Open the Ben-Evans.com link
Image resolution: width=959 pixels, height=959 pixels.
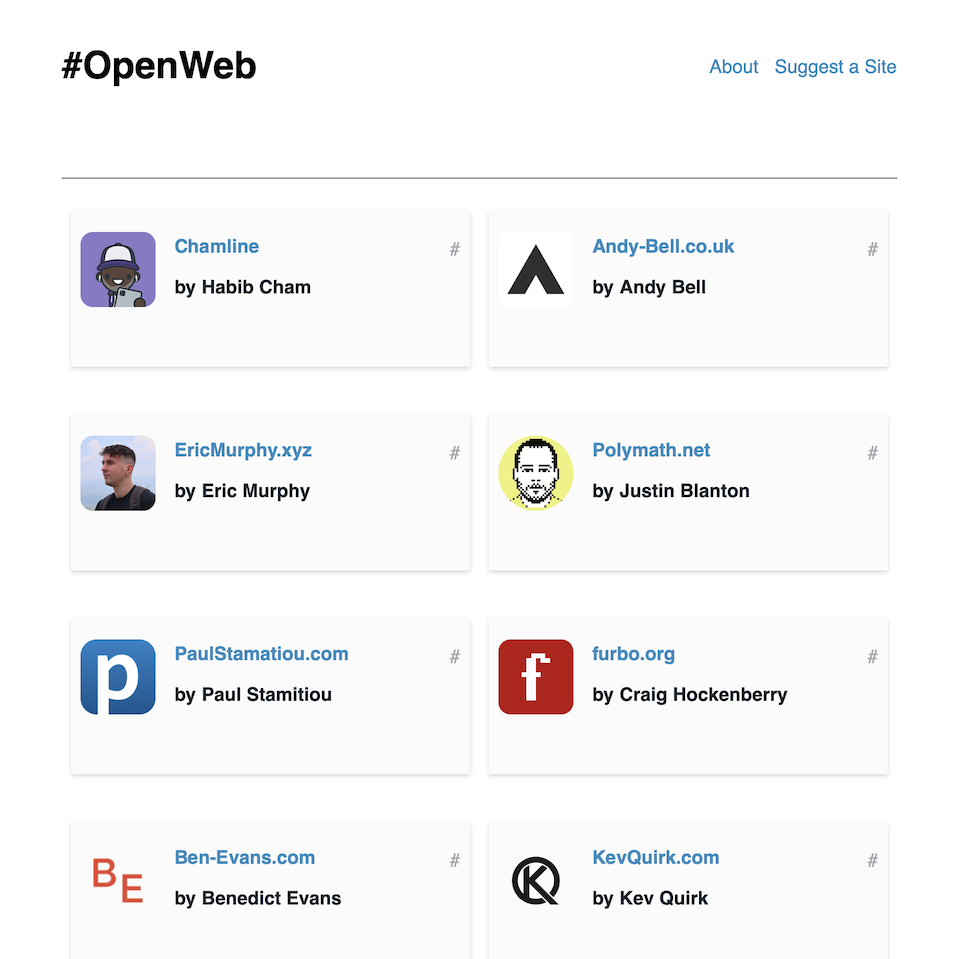point(245,857)
